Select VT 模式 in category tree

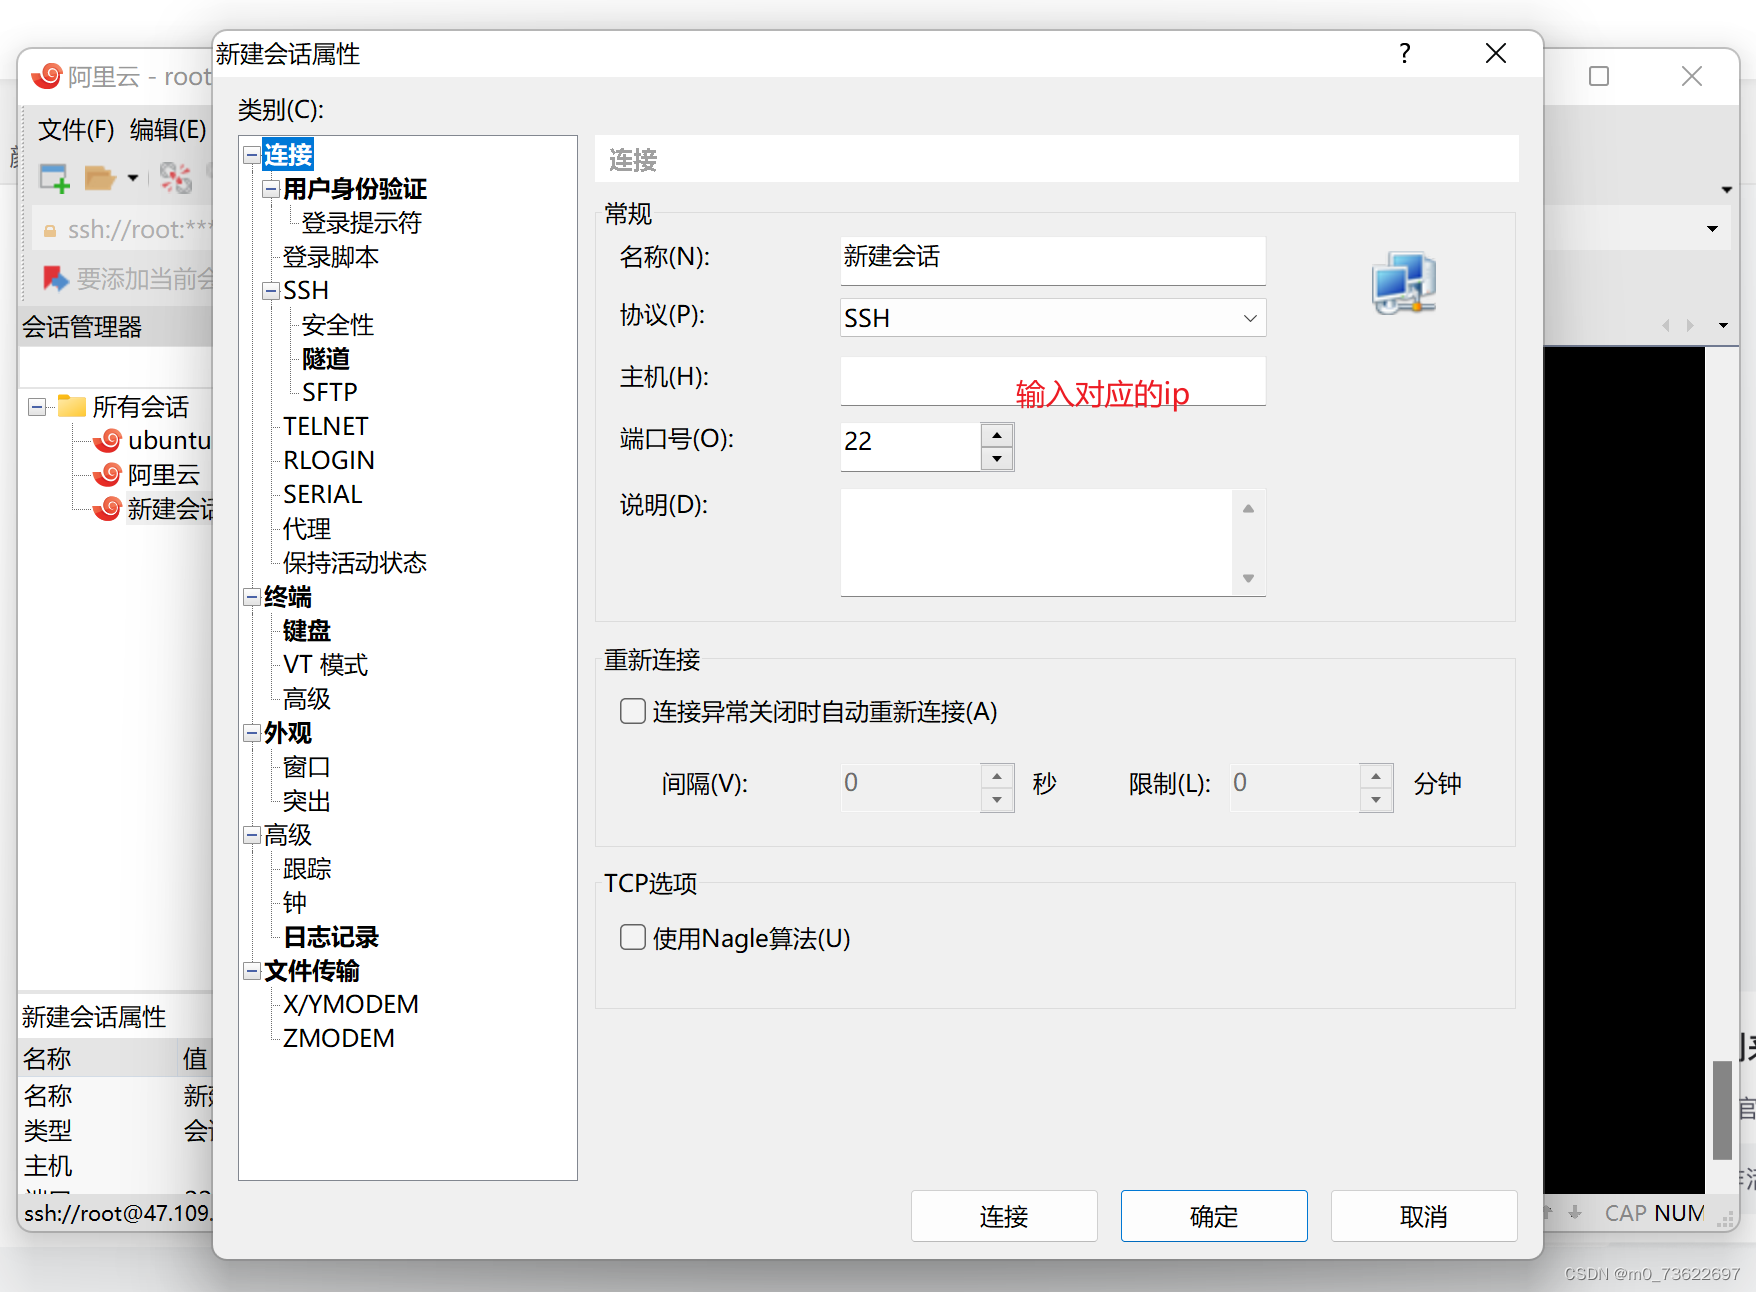pyautogui.click(x=325, y=665)
